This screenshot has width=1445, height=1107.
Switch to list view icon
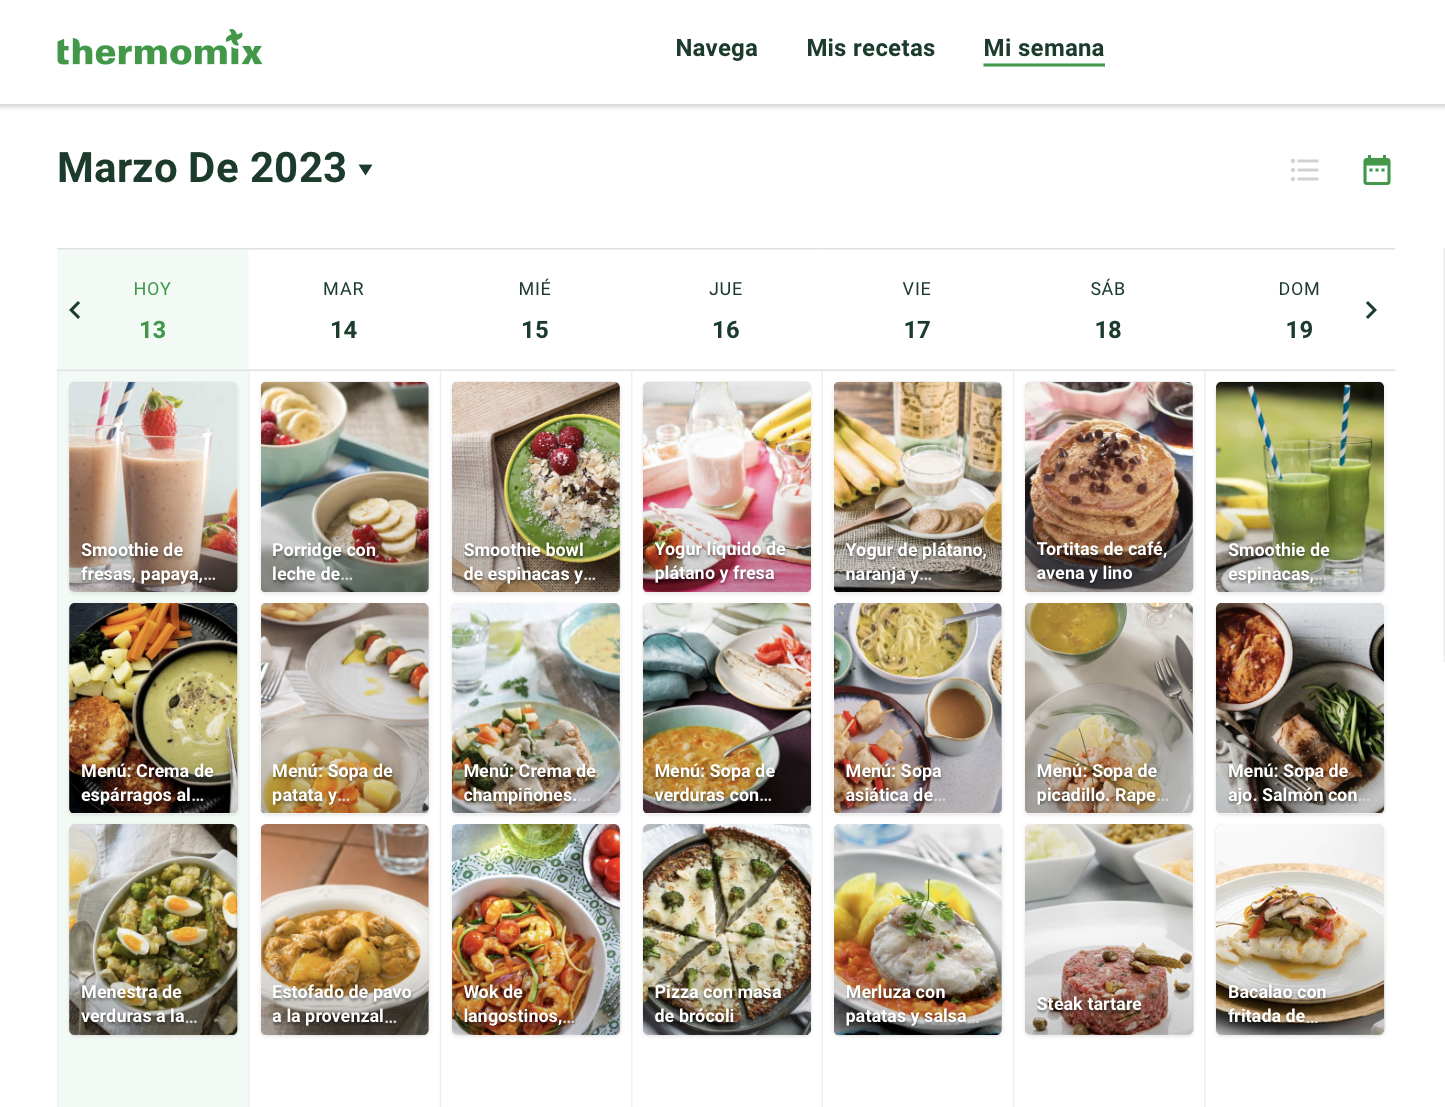click(1305, 170)
